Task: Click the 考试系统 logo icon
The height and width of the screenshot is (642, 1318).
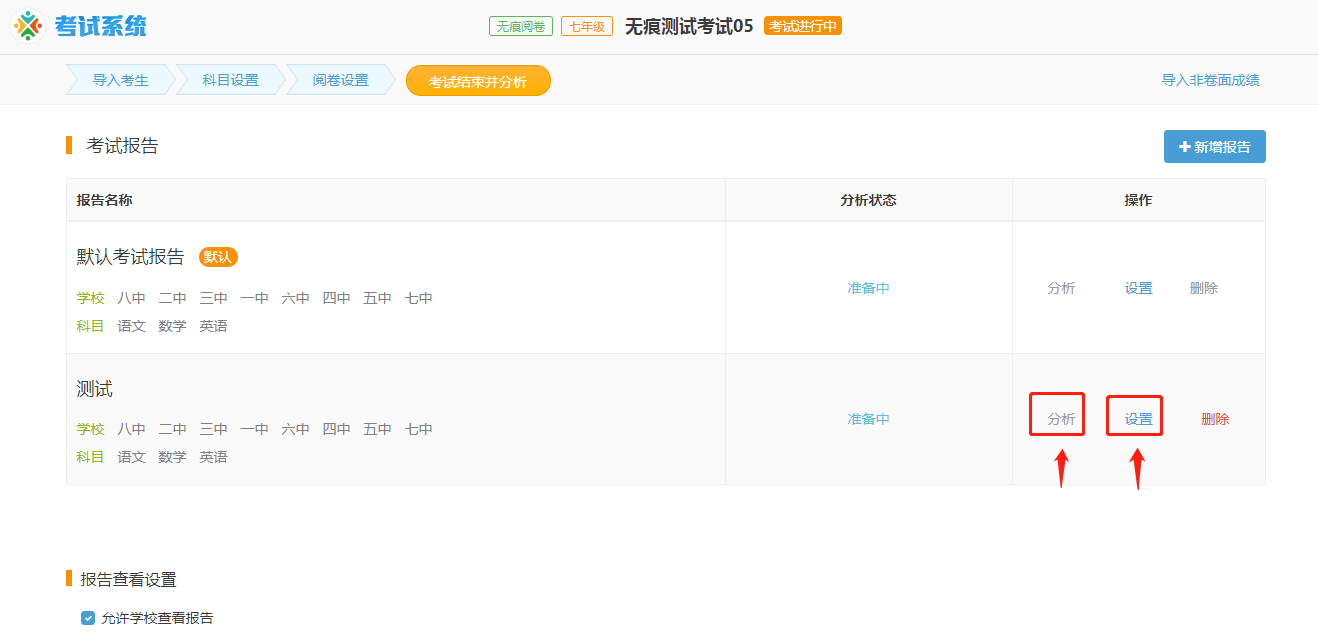Action: tap(28, 26)
